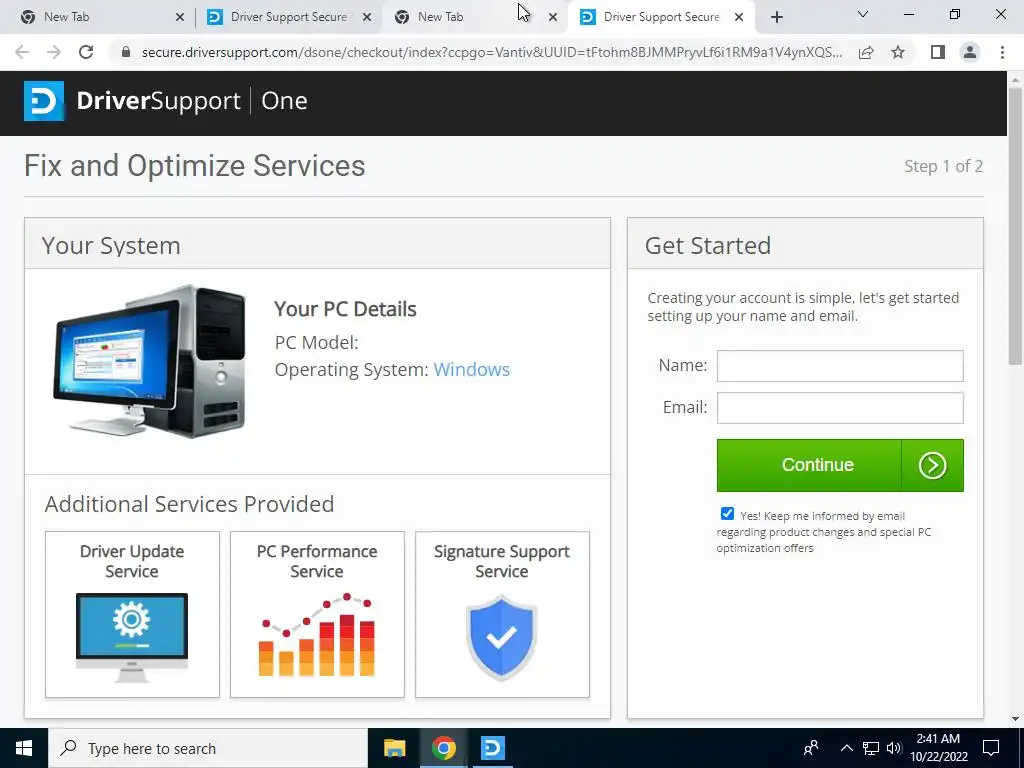
Task: Reload the page with the refresh icon
Action: (x=86, y=52)
